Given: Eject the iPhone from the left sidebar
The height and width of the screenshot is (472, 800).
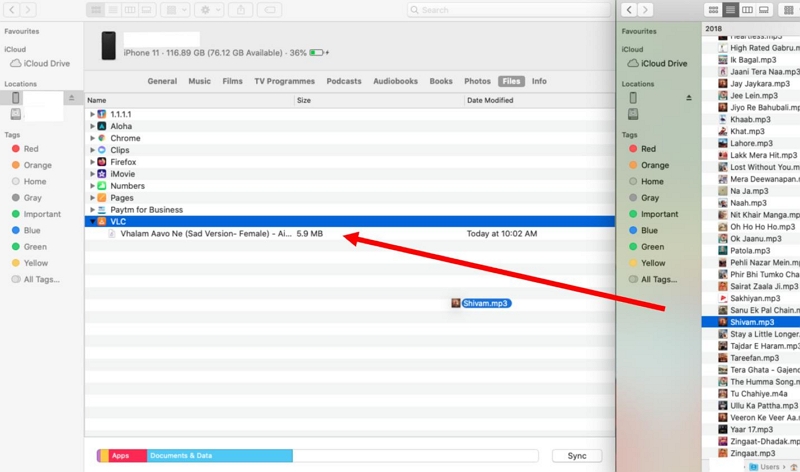Looking at the screenshot, I should pyautogui.click(x=71, y=98).
